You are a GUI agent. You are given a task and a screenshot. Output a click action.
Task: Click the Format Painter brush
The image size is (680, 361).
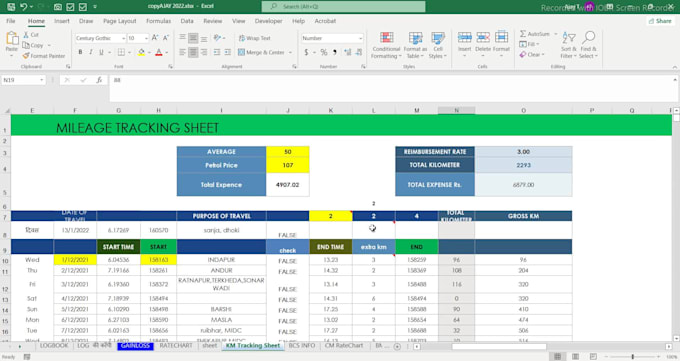(x=44, y=56)
